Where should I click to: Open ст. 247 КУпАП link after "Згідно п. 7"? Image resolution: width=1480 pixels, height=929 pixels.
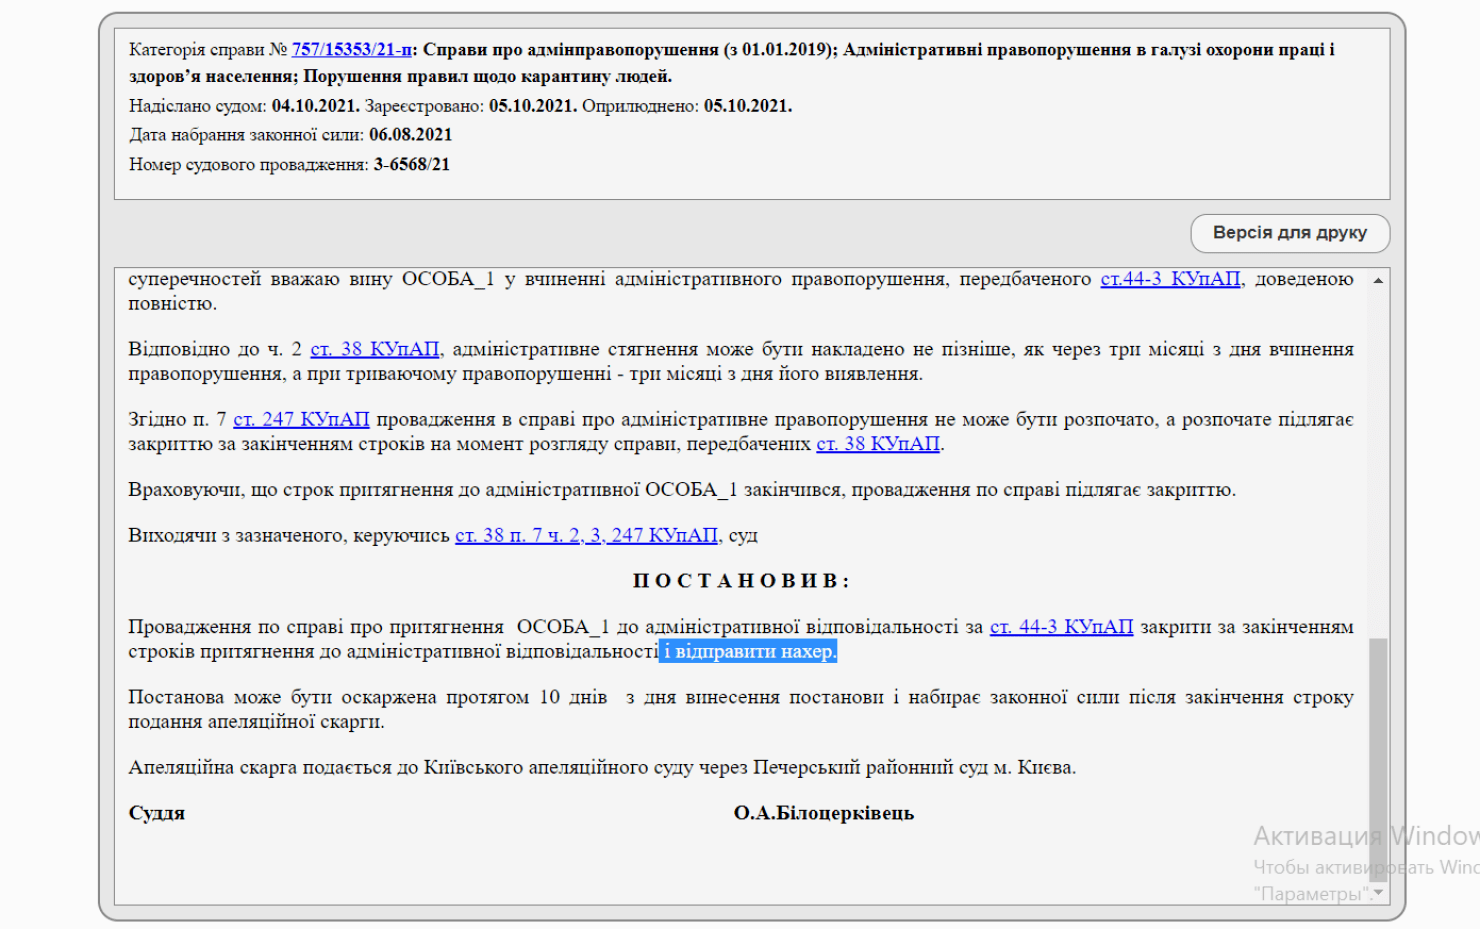pyautogui.click(x=301, y=419)
